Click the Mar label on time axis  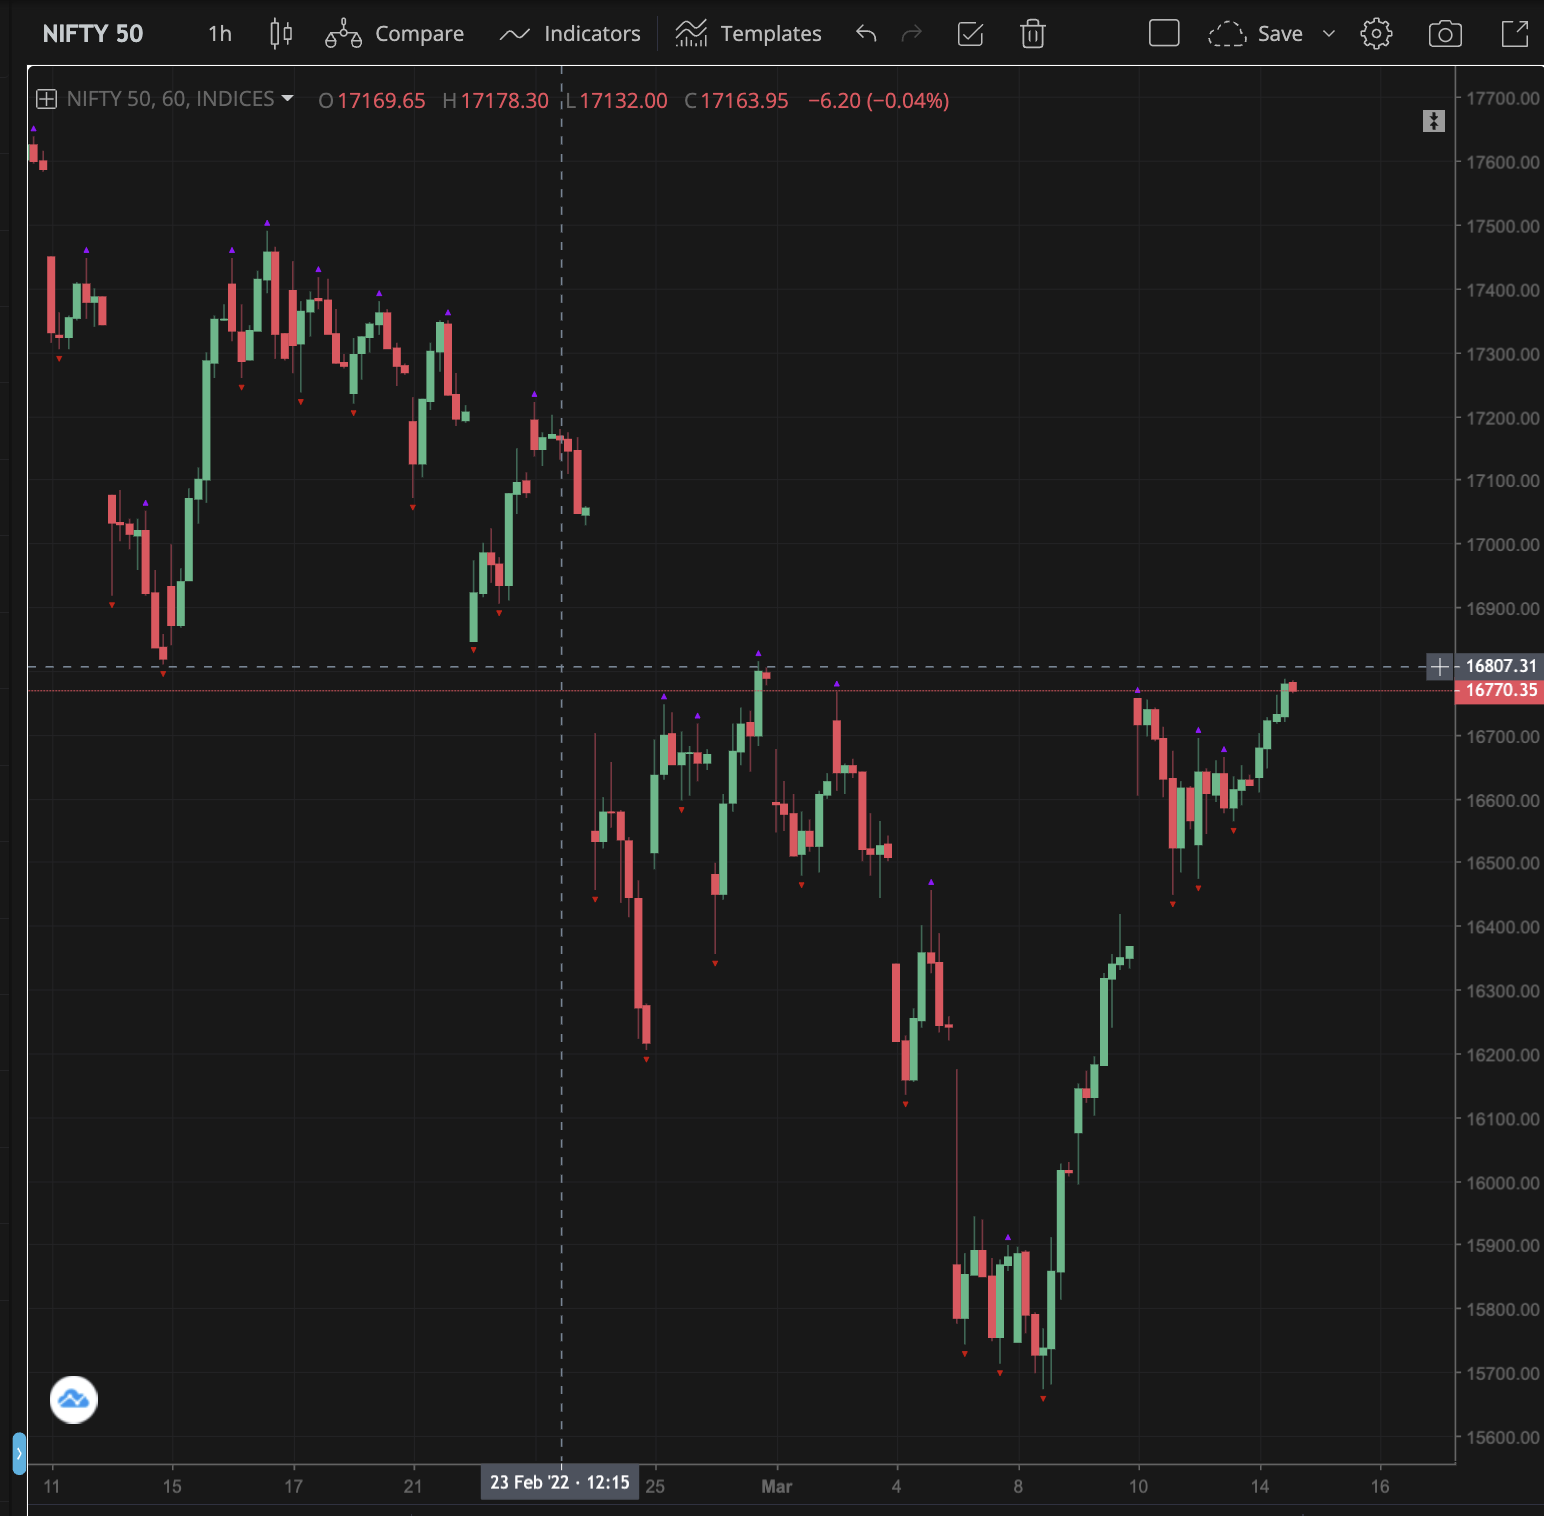point(776,1486)
